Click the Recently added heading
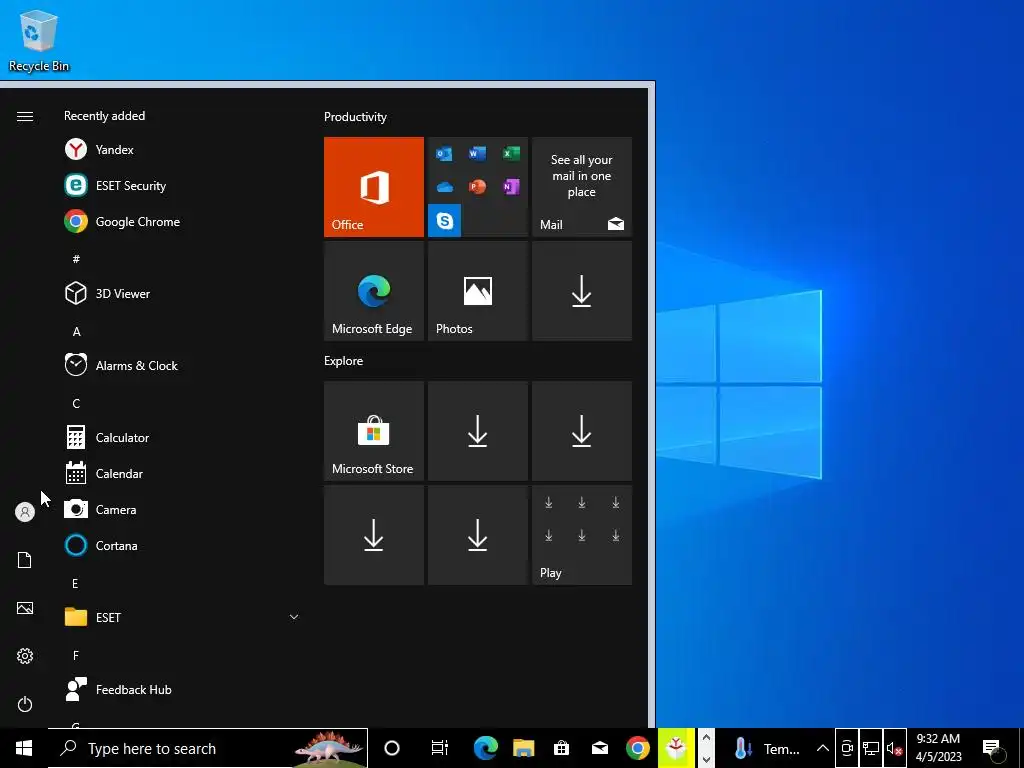 [104, 116]
